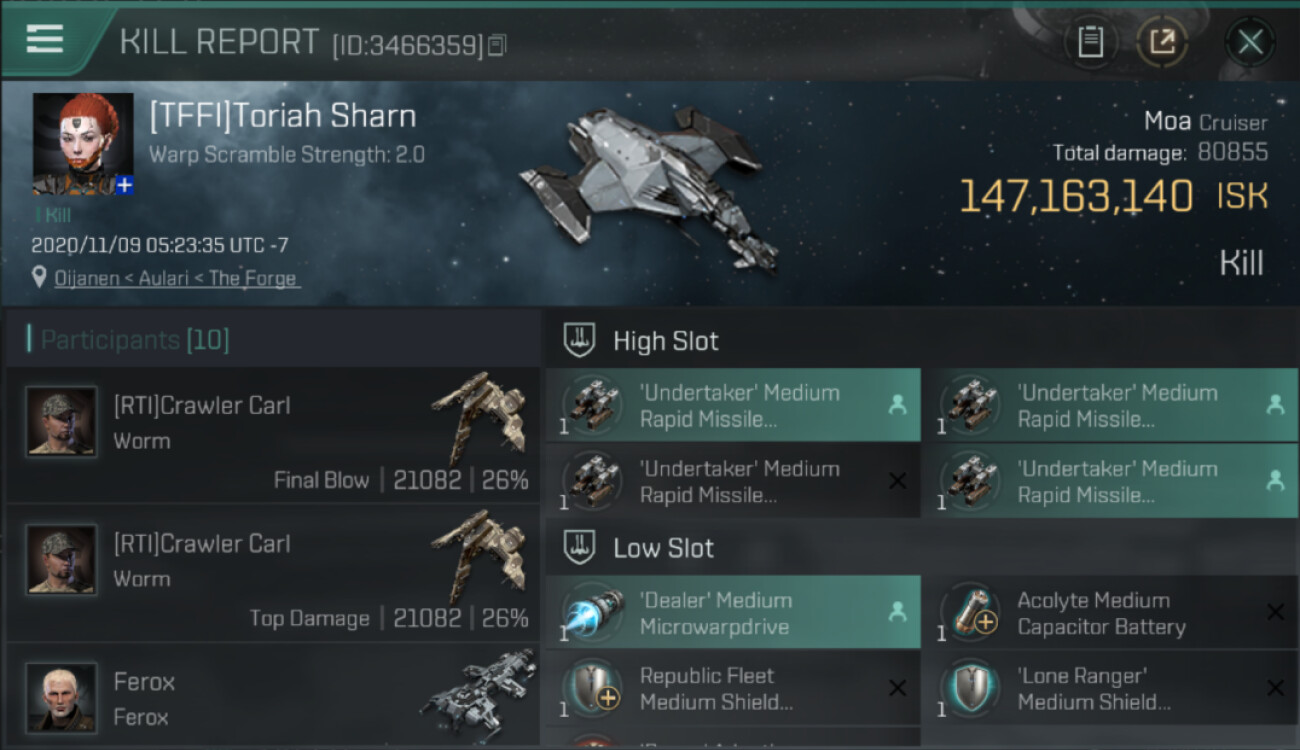Click the clipboard copy report icon
This screenshot has width=1300, height=750.
click(x=1090, y=42)
